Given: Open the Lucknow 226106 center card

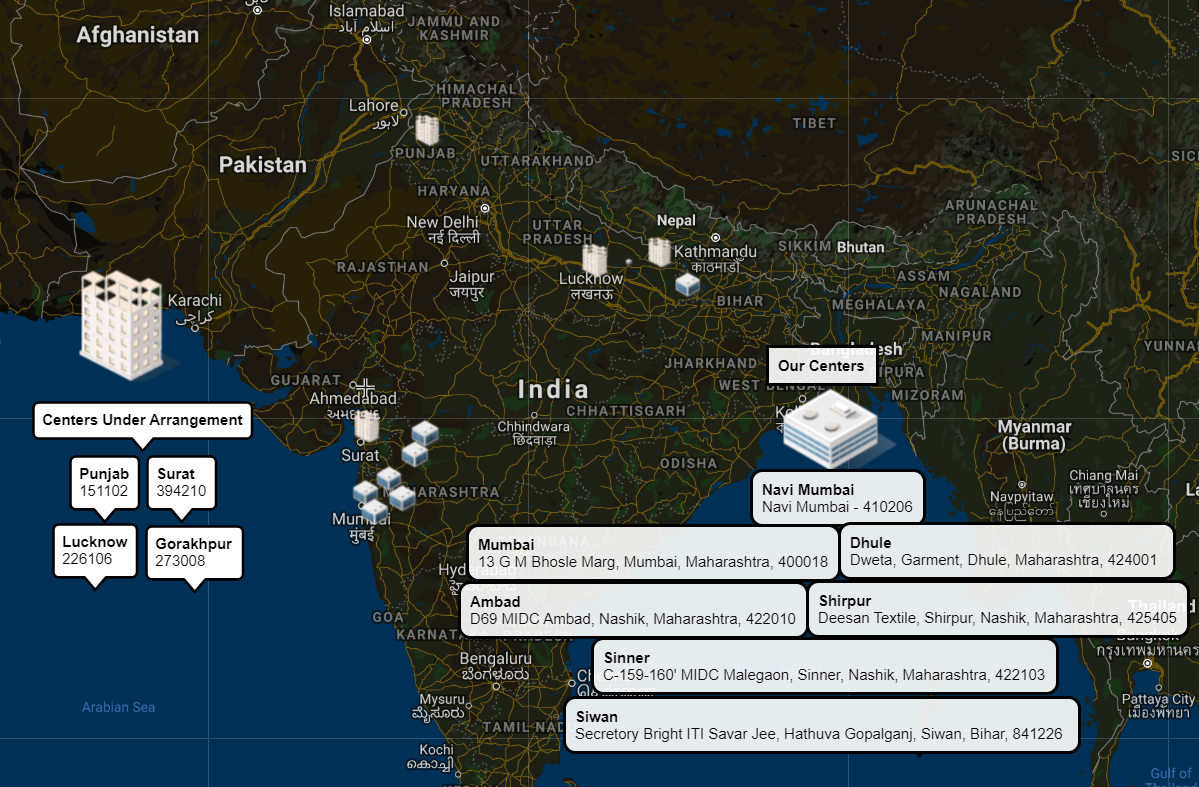Looking at the screenshot, I should pos(95,551).
